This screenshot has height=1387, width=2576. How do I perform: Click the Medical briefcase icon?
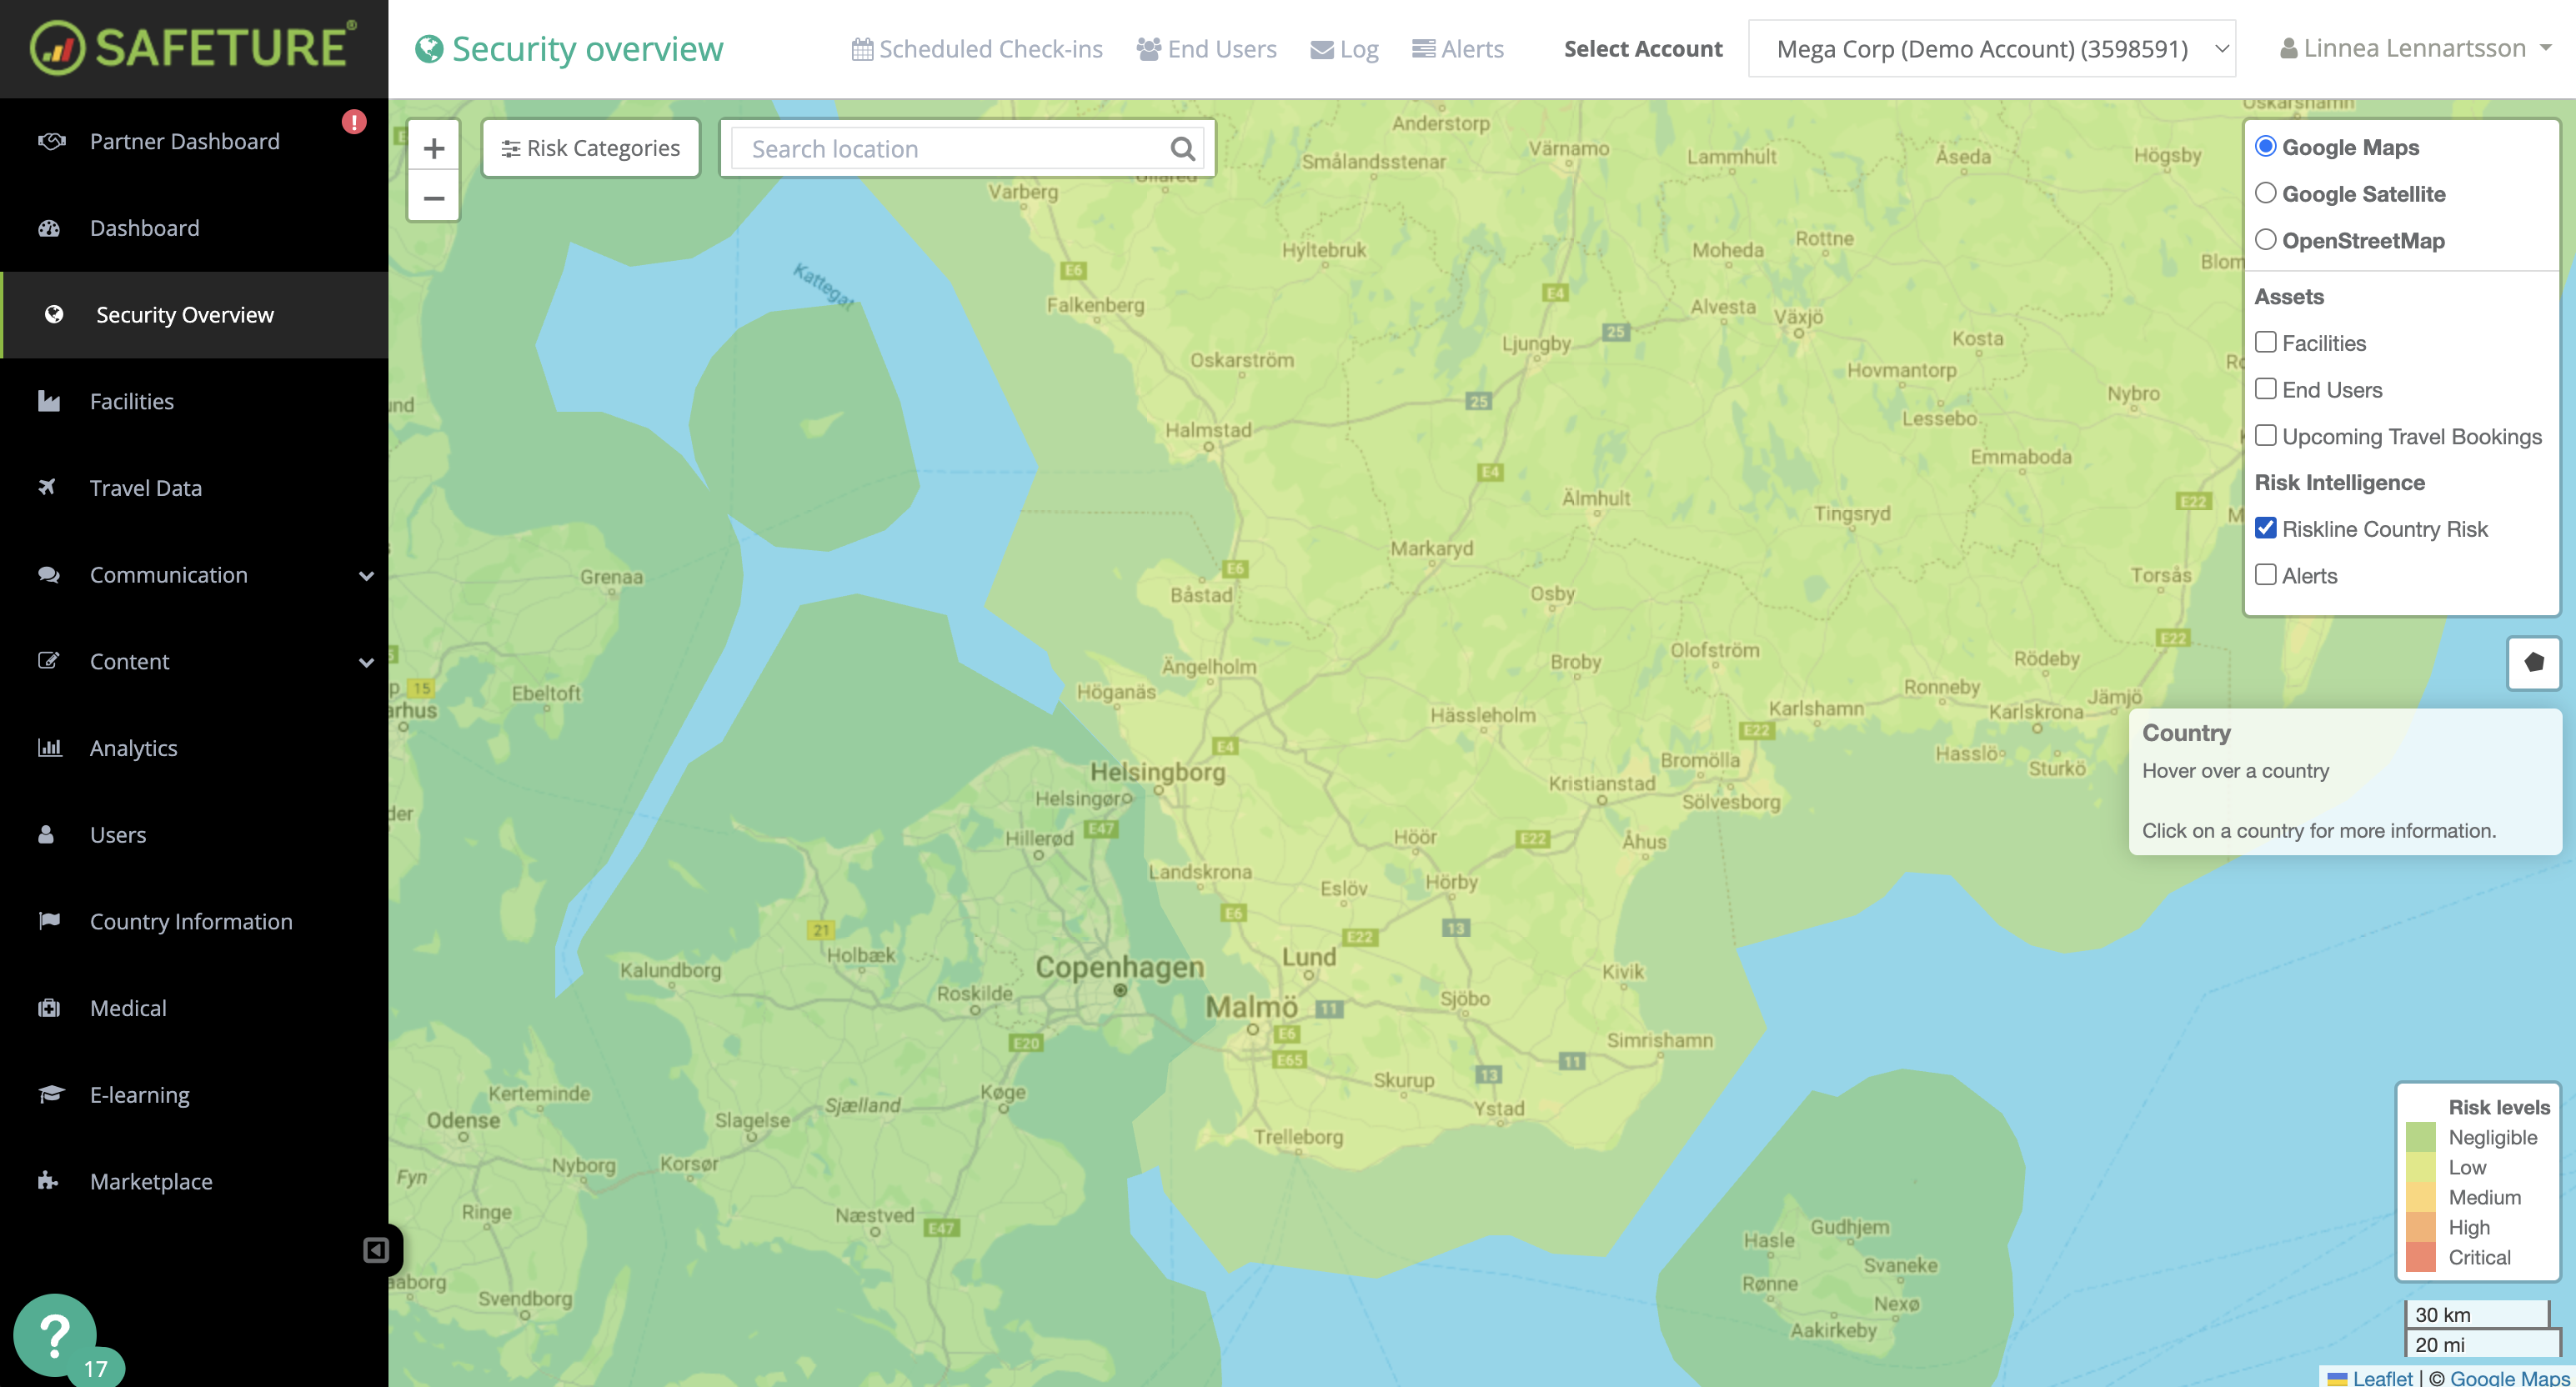click(49, 1007)
